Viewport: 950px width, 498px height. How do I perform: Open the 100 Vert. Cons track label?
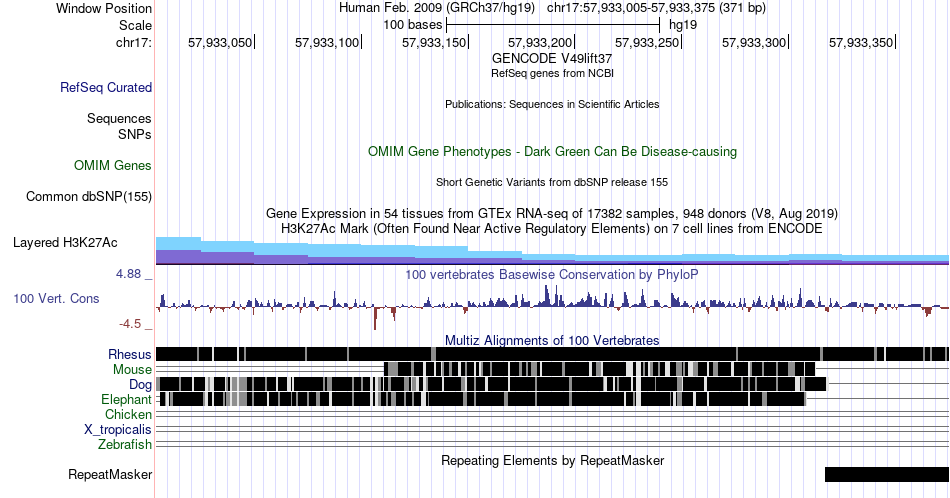(56, 298)
